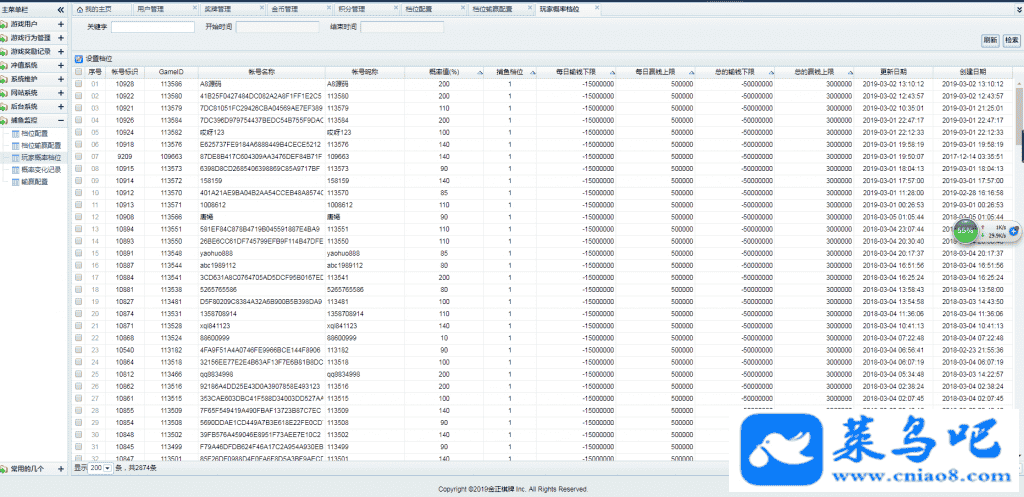The image size is (1024, 497).
Task: Select checkbox for row with GameID 109663
Action: [x=79, y=156]
